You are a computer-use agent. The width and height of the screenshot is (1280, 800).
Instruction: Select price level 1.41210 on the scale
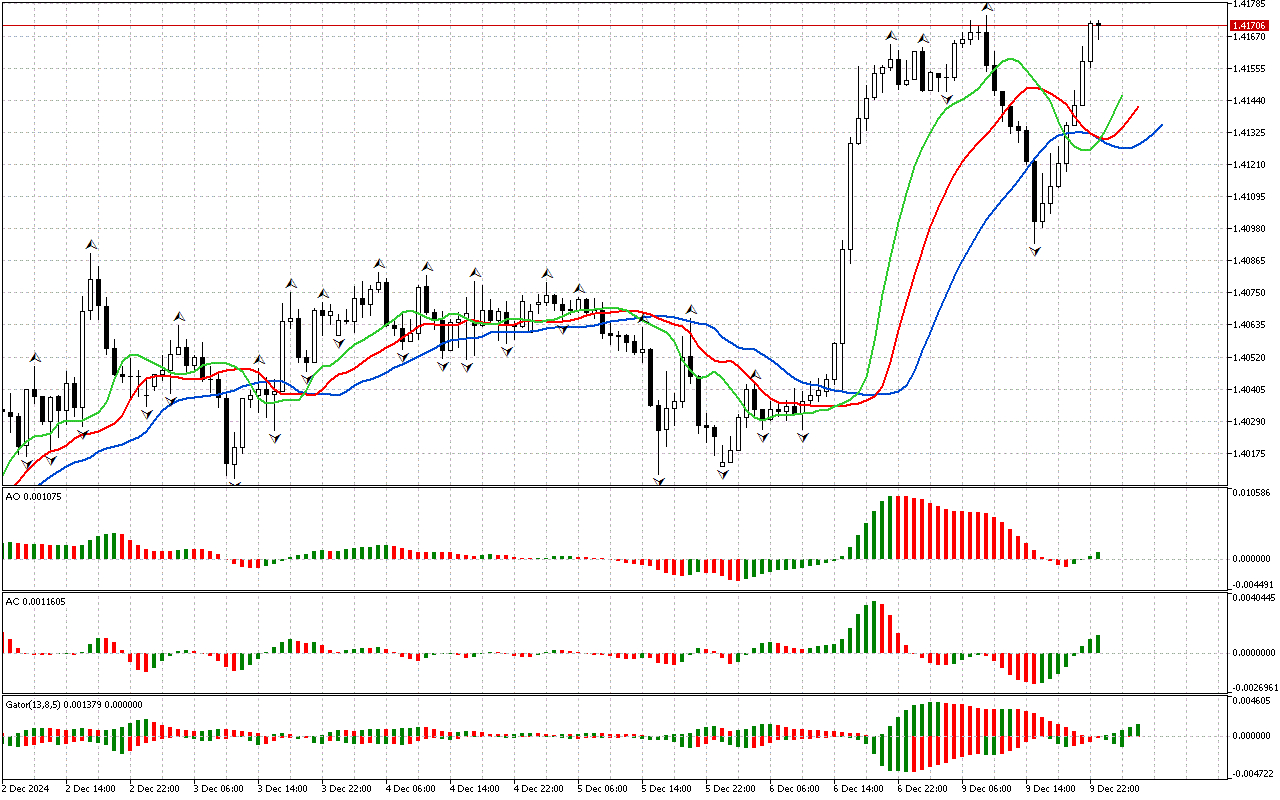[x=1249, y=165]
